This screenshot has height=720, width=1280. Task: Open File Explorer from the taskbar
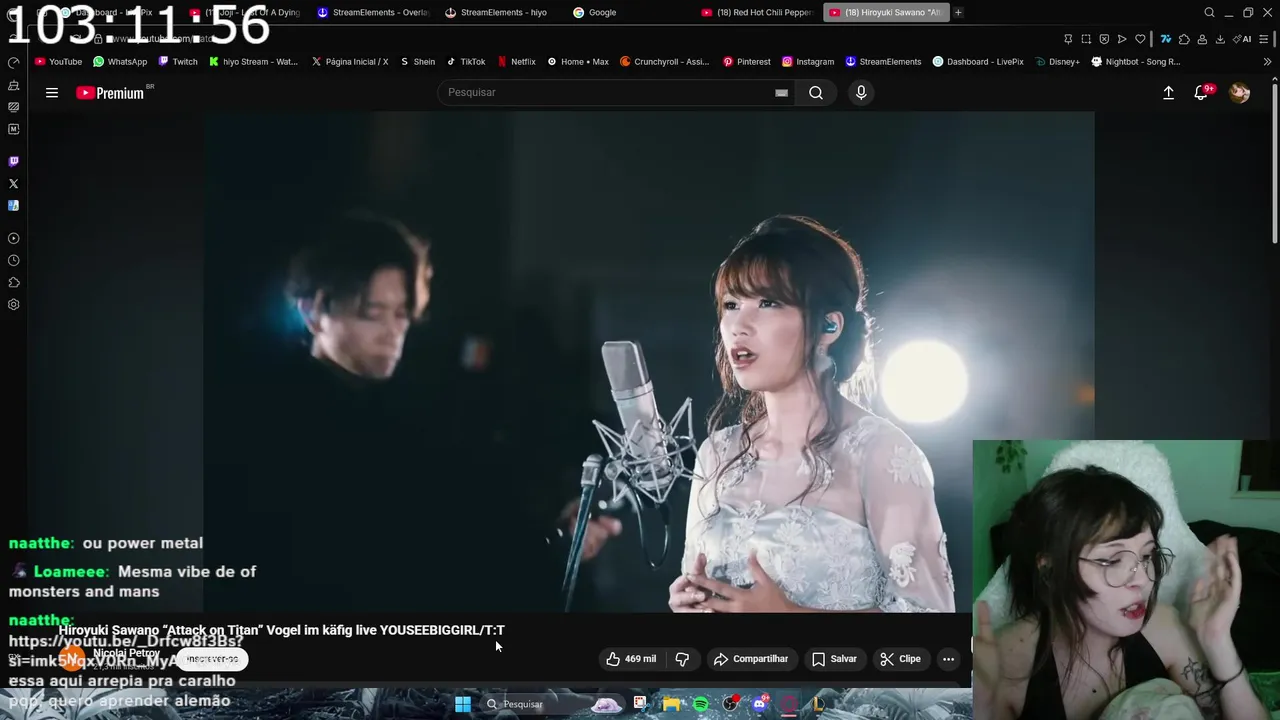click(671, 704)
